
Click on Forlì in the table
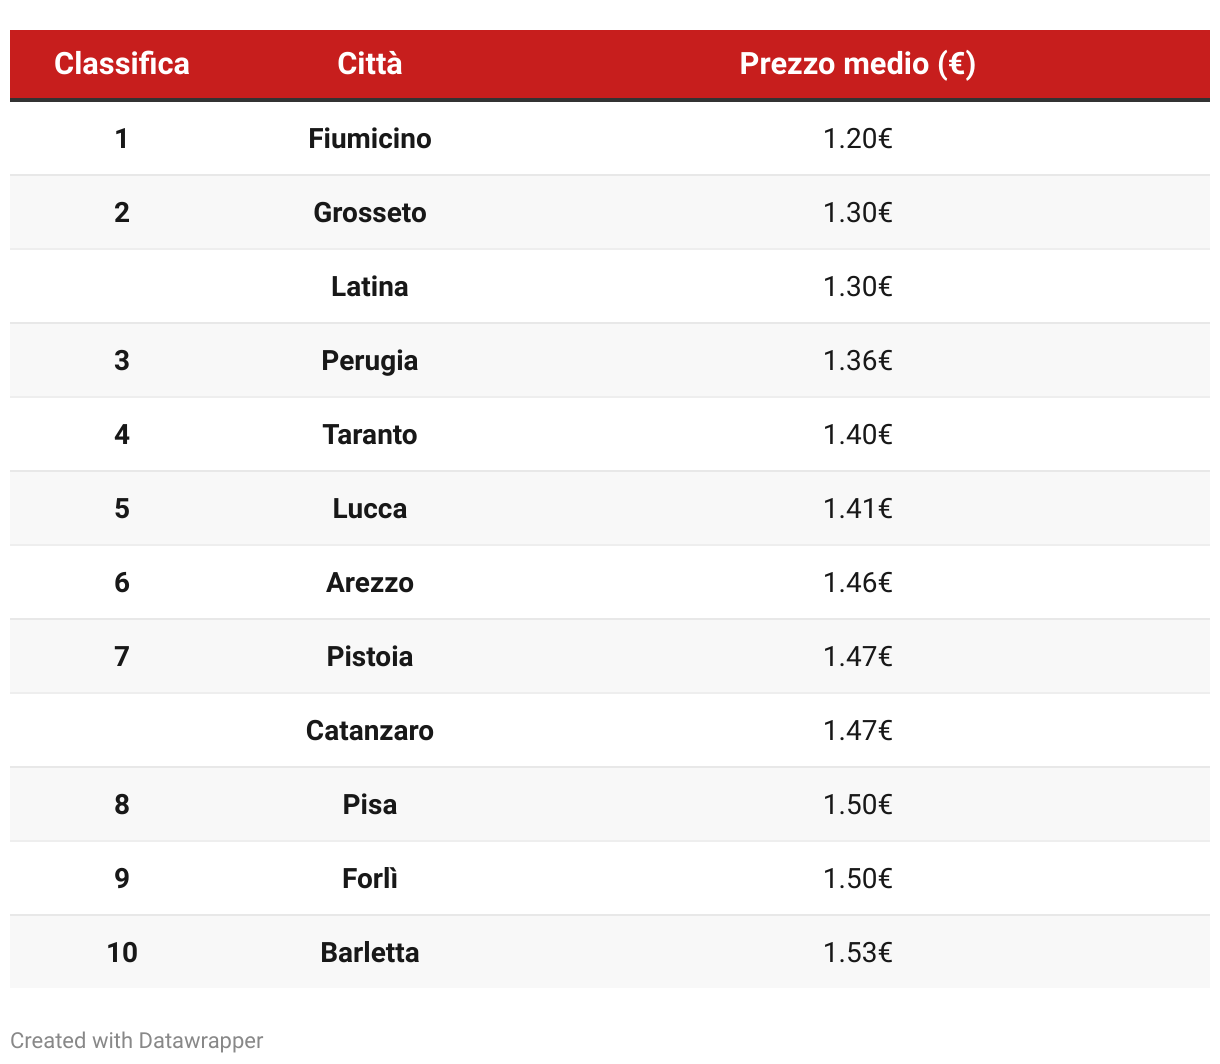[x=370, y=878]
